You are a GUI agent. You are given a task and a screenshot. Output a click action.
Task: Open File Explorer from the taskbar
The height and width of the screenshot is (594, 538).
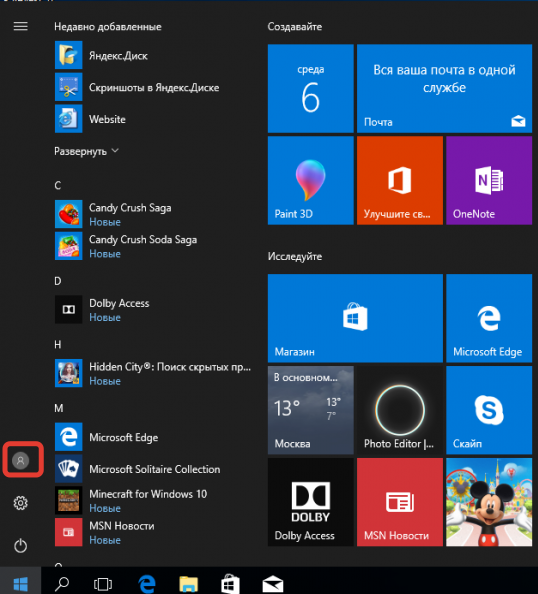click(188, 584)
